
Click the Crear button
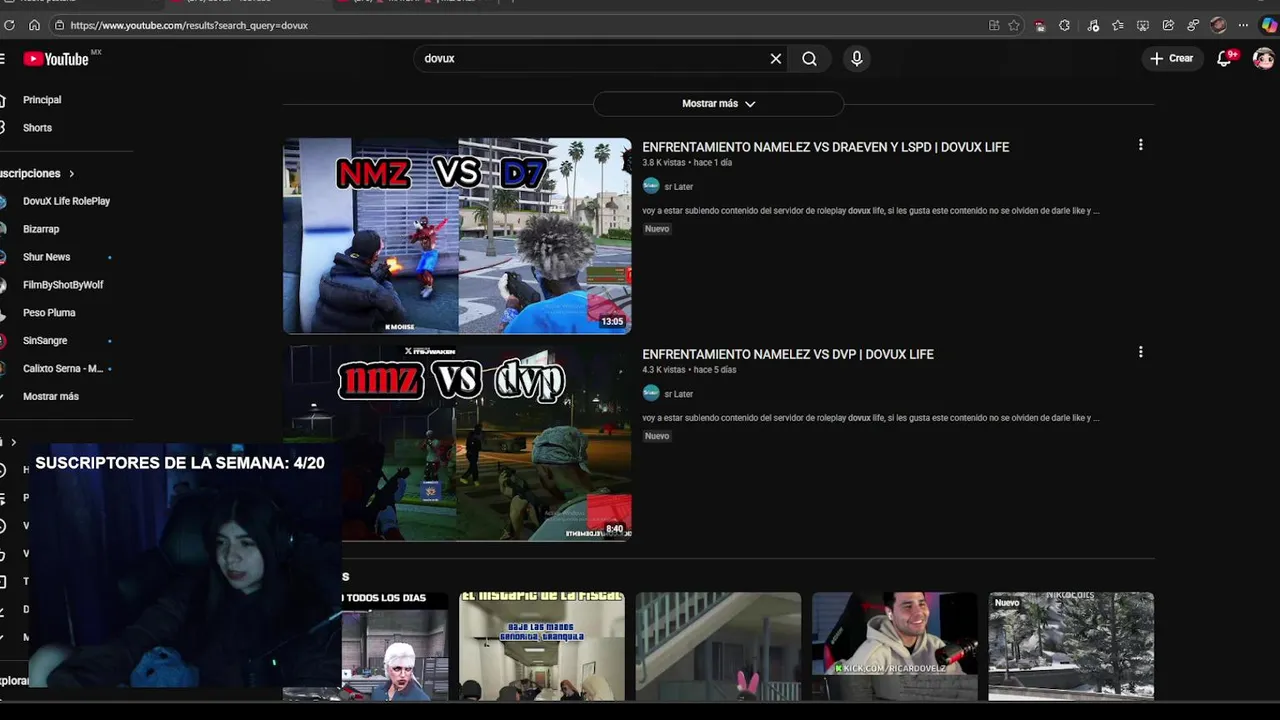(1171, 58)
